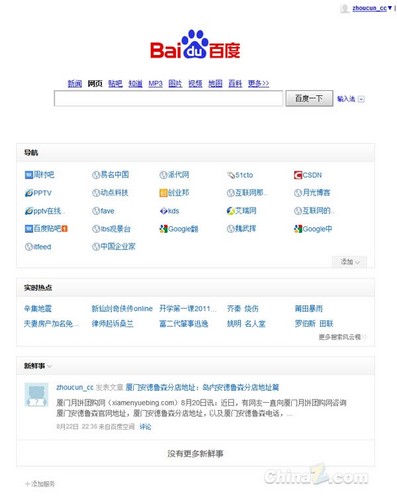This screenshot has height=500, width=397.
Task: Switch to the 知道 search tab
Action: 135,83
